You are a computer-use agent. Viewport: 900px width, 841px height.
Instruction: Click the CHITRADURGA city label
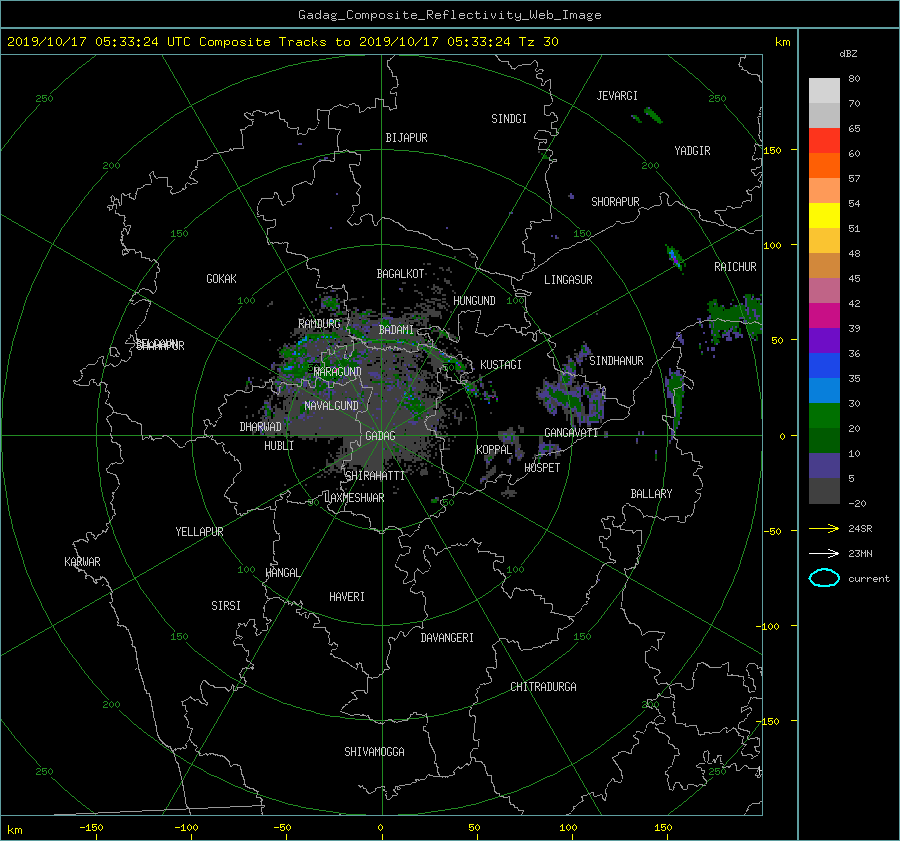click(x=543, y=687)
